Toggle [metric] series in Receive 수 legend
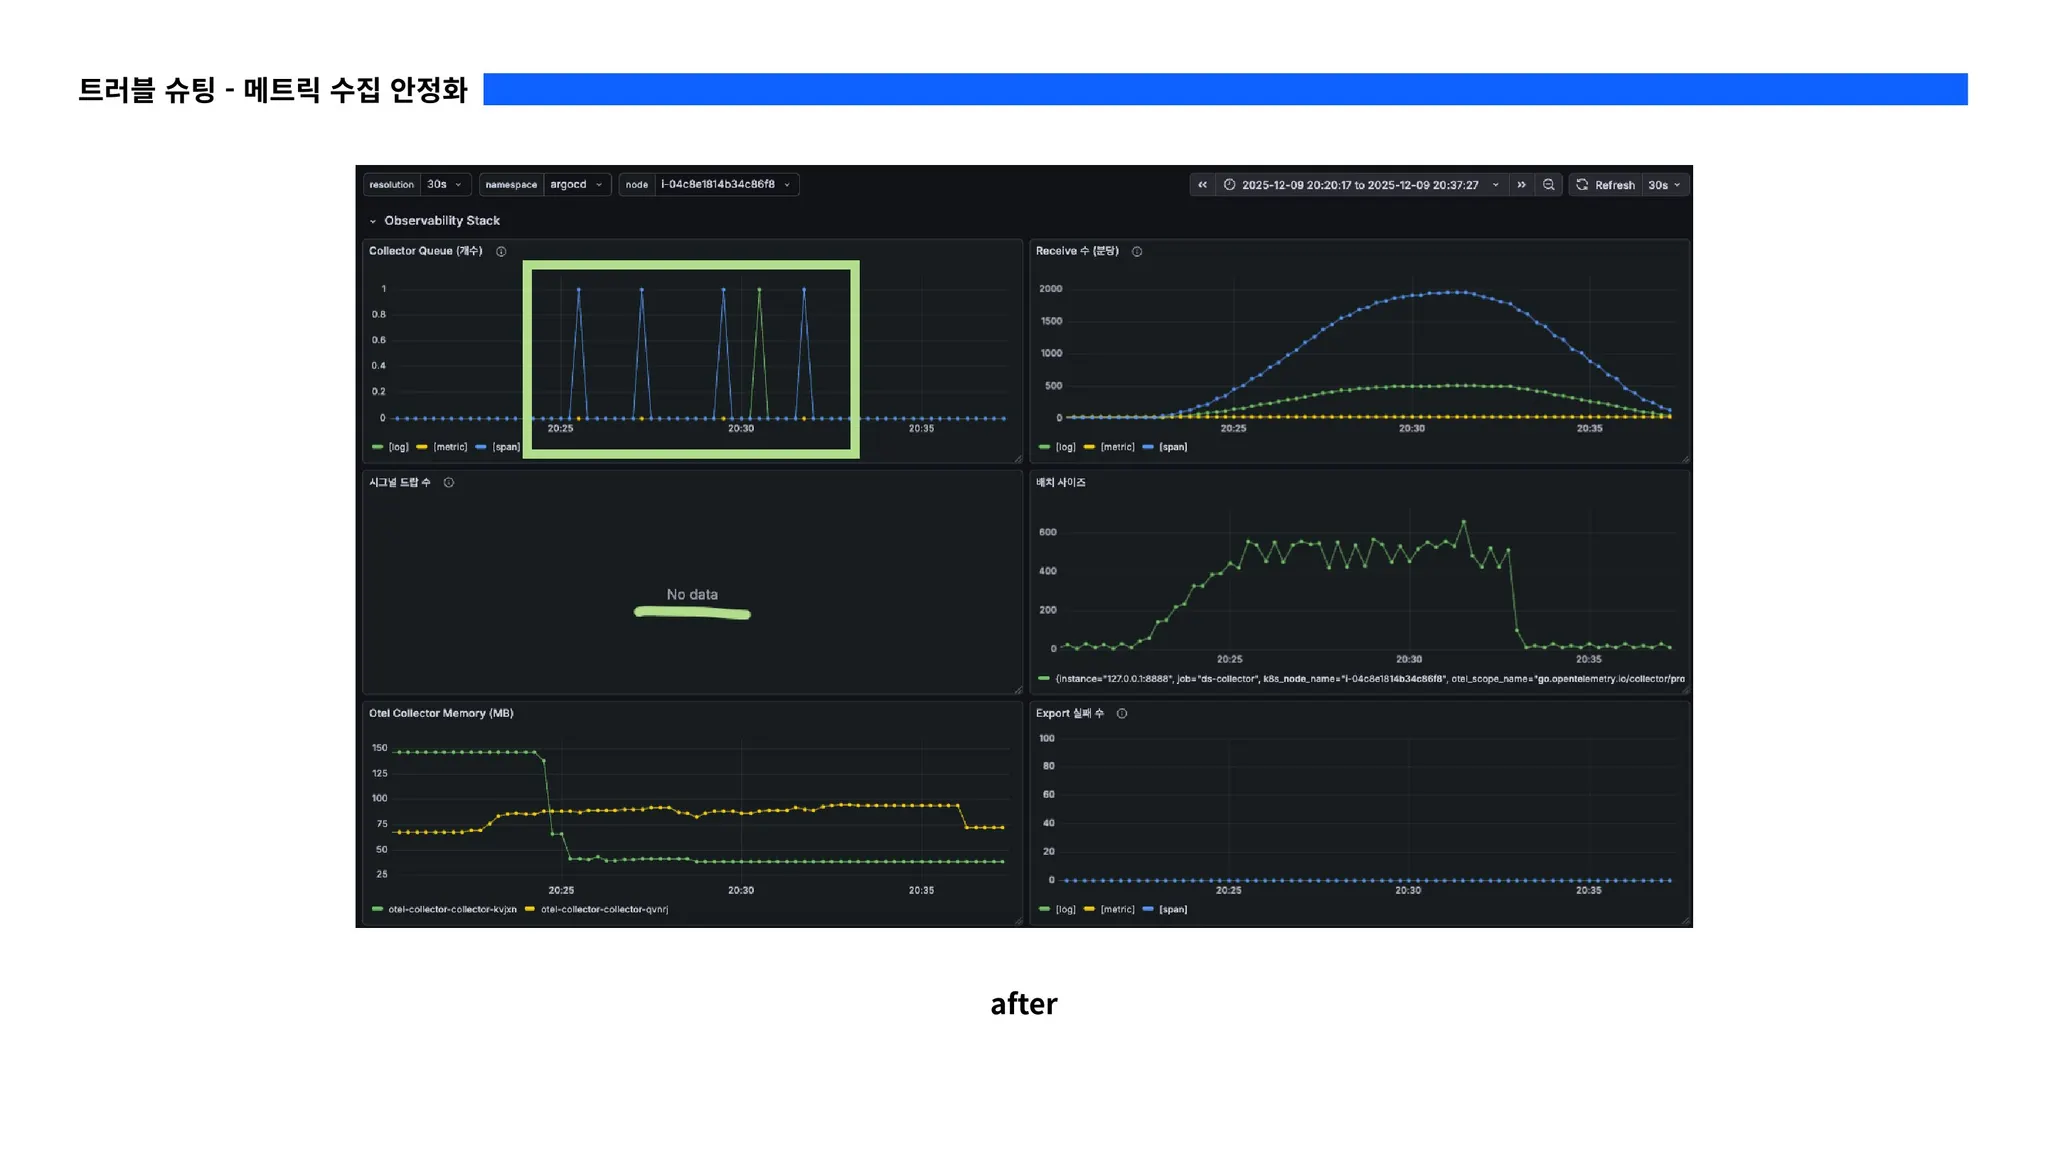Screen dimensions: 2048x1152 pyautogui.click(x=1117, y=447)
